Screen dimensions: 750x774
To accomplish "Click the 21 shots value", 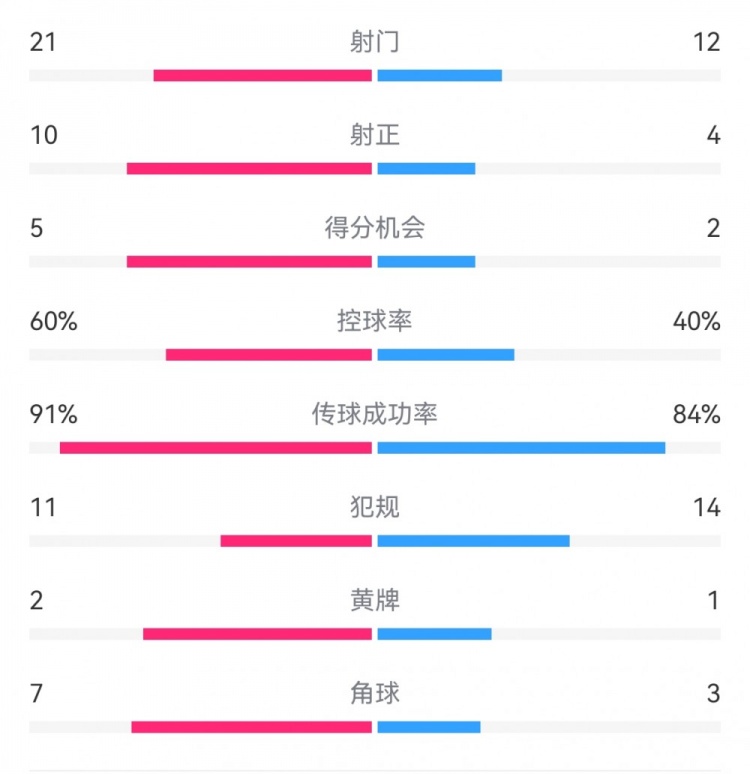I will click(43, 42).
